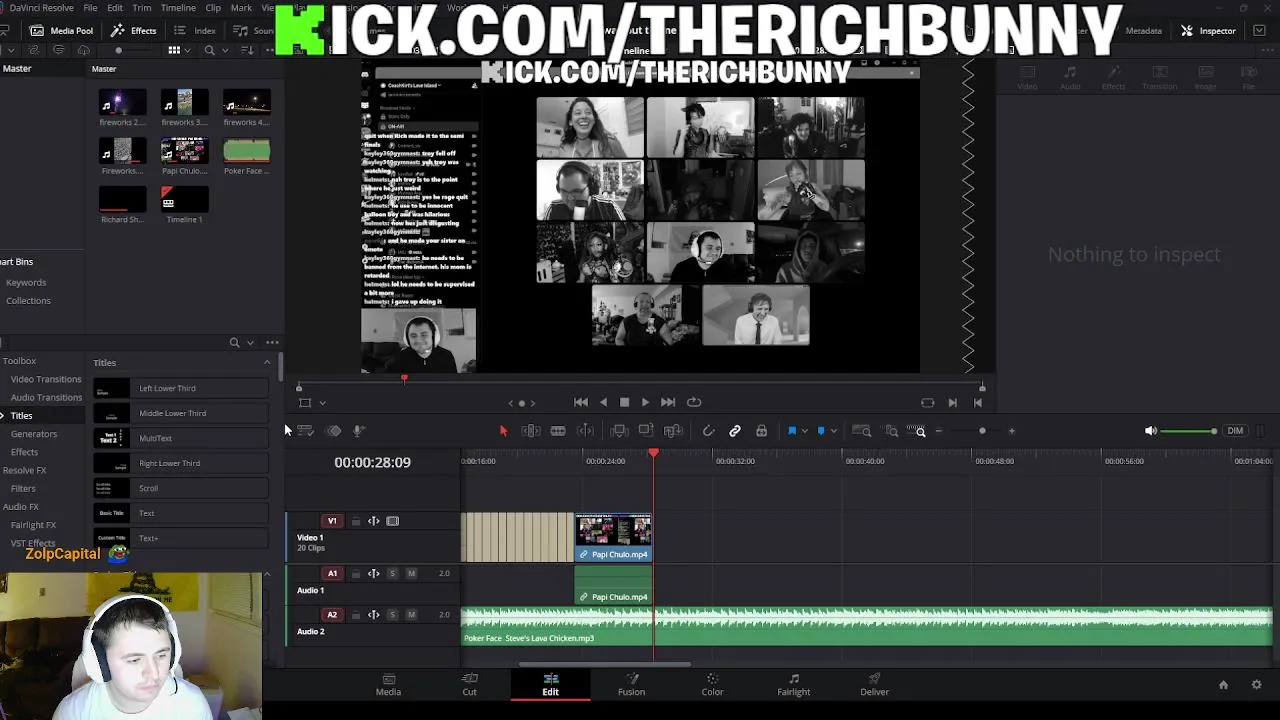The image size is (1280, 720).
Task: Toggle Loop playback in viewer
Action: [694, 402]
